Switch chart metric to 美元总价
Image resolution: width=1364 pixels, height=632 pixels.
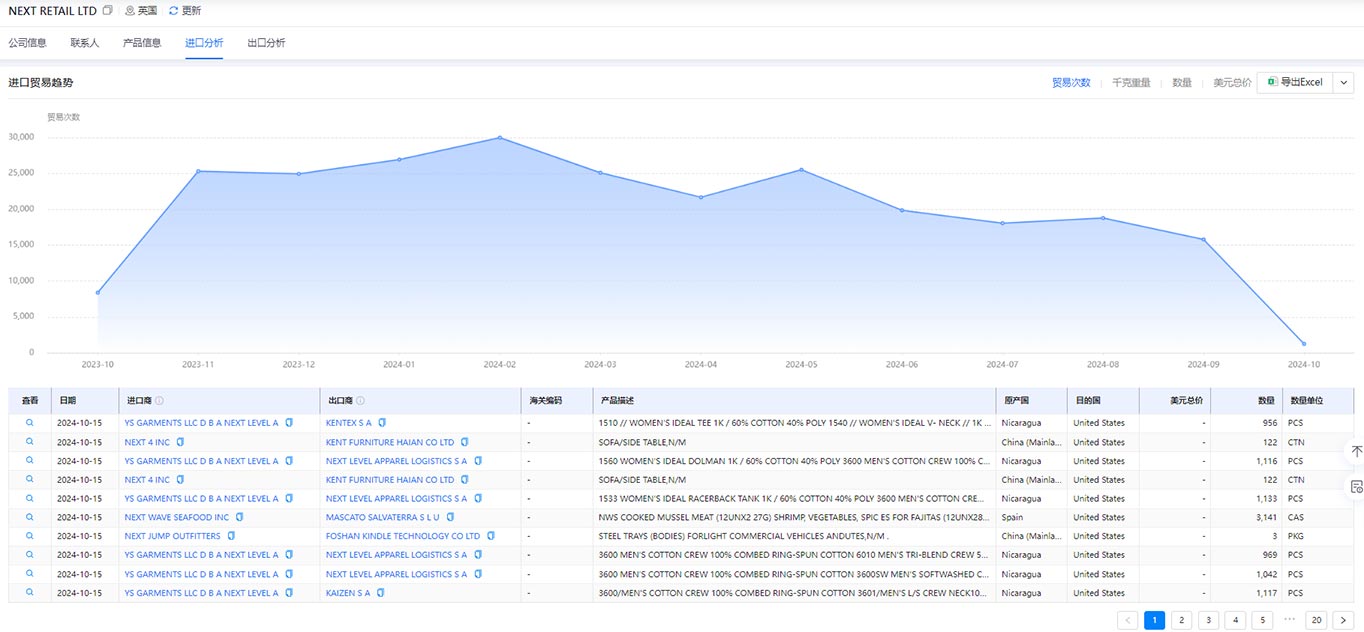point(1232,83)
